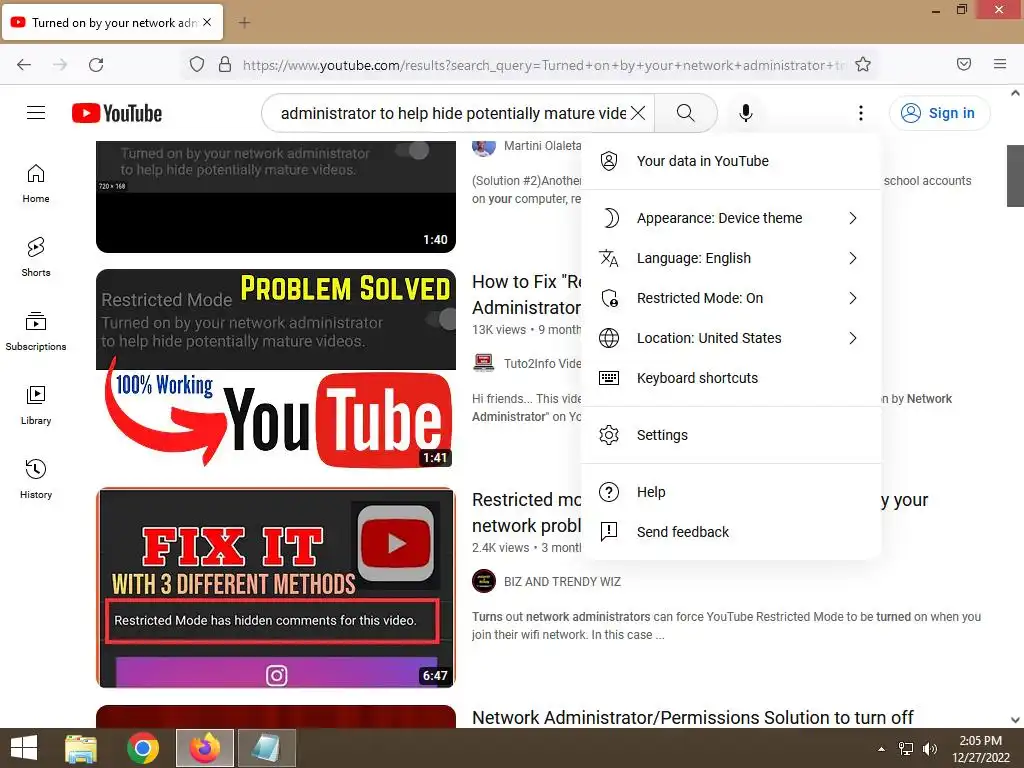Click the YouTube logo
The height and width of the screenshot is (768, 1024).
click(117, 113)
